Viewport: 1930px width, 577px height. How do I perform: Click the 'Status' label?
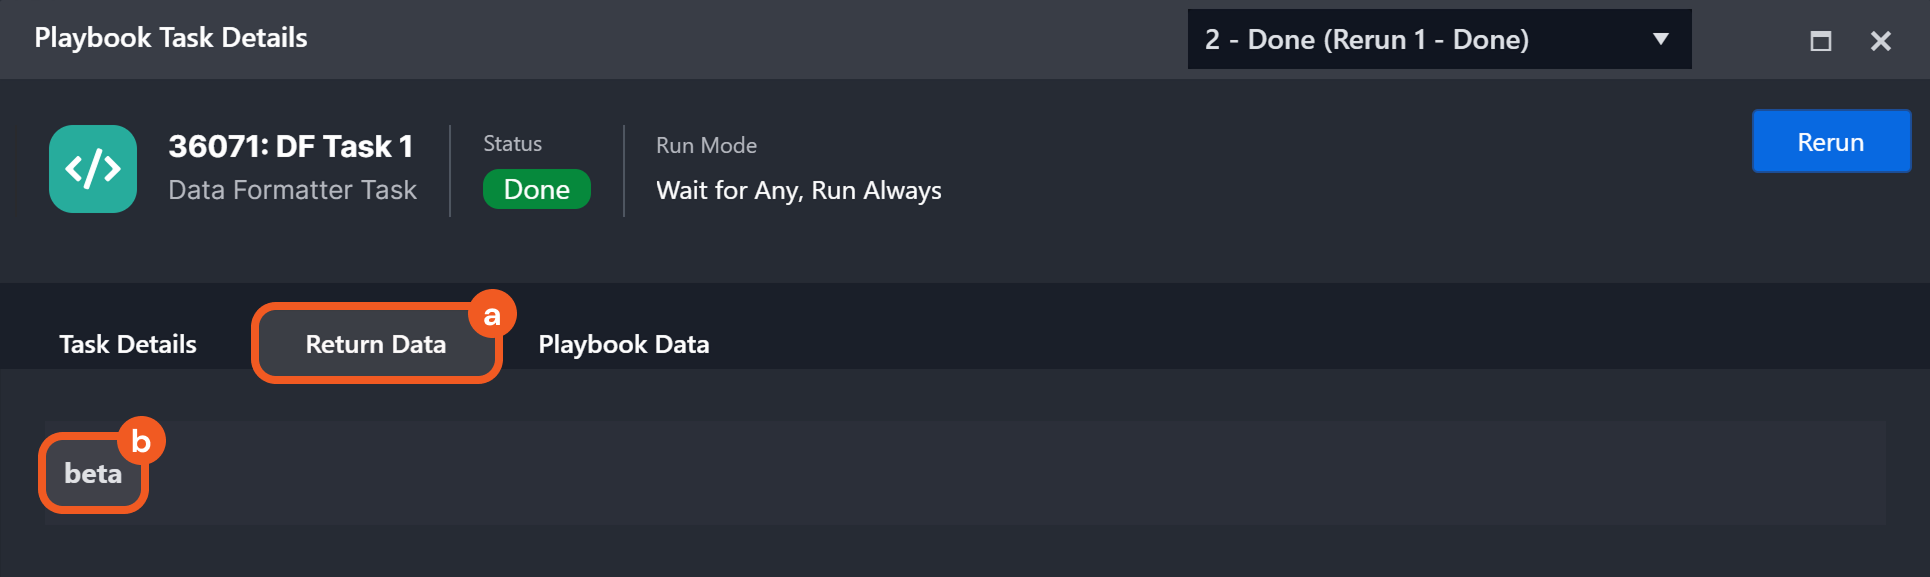coord(512,144)
